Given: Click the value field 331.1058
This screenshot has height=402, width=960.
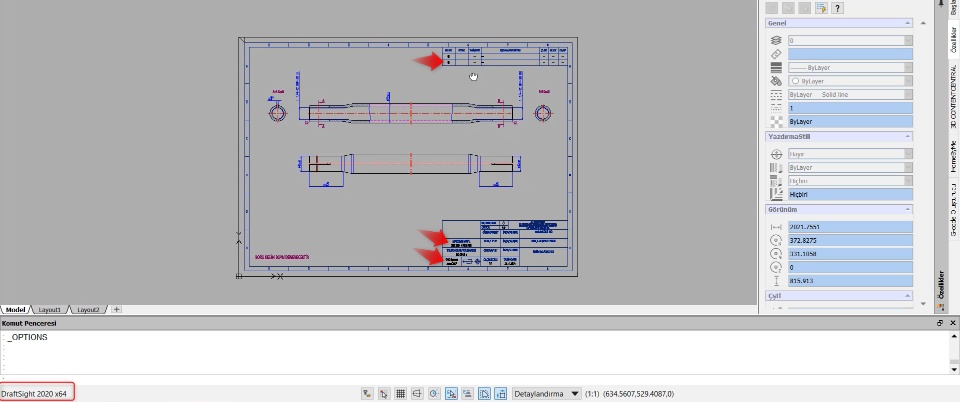Looking at the screenshot, I should (850, 254).
